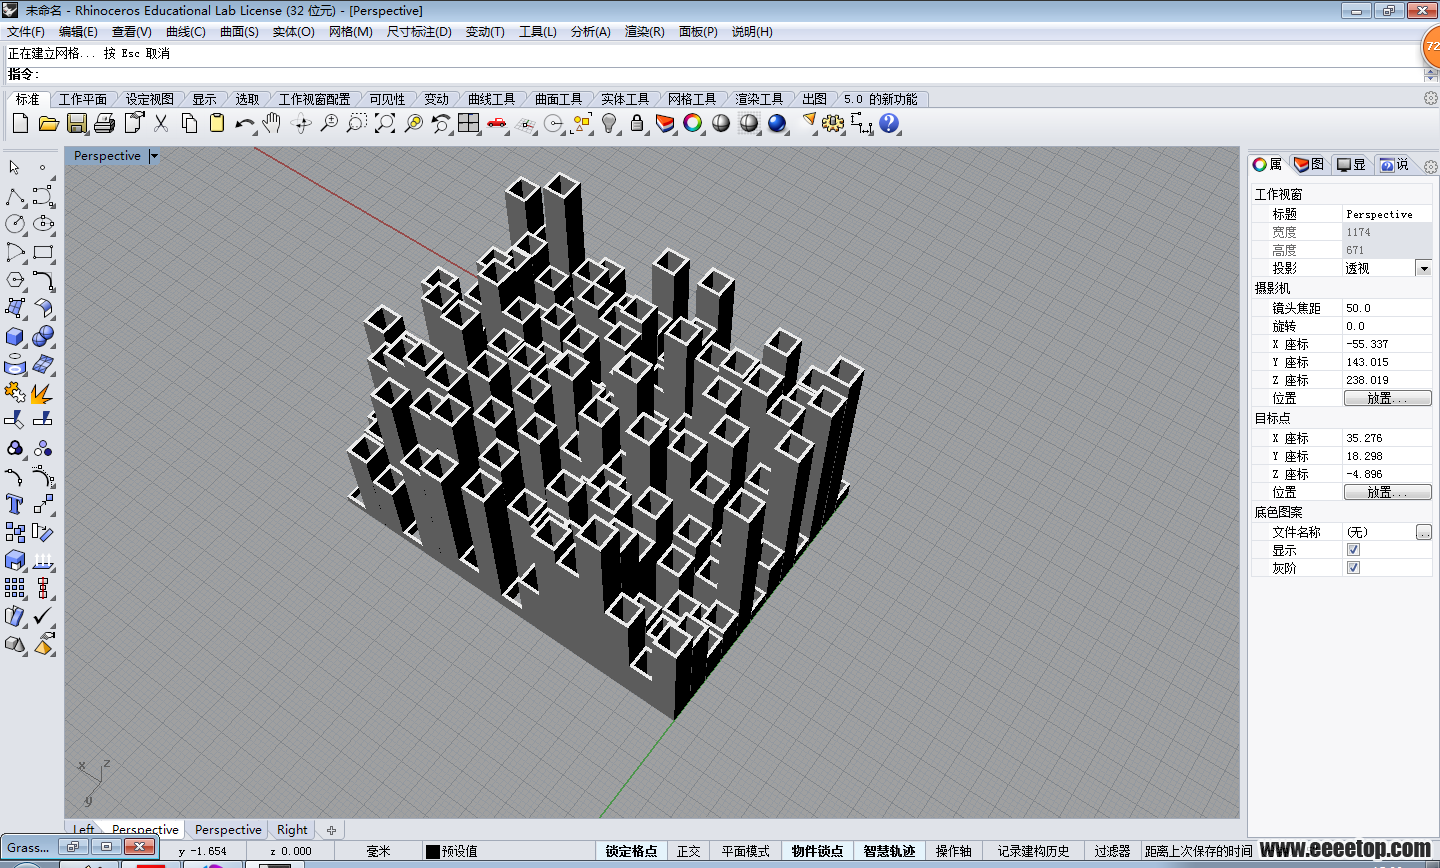Switch to the 实体工具 toolbar tab
This screenshot has width=1440, height=868.
pyautogui.click(x=625, y=99)
